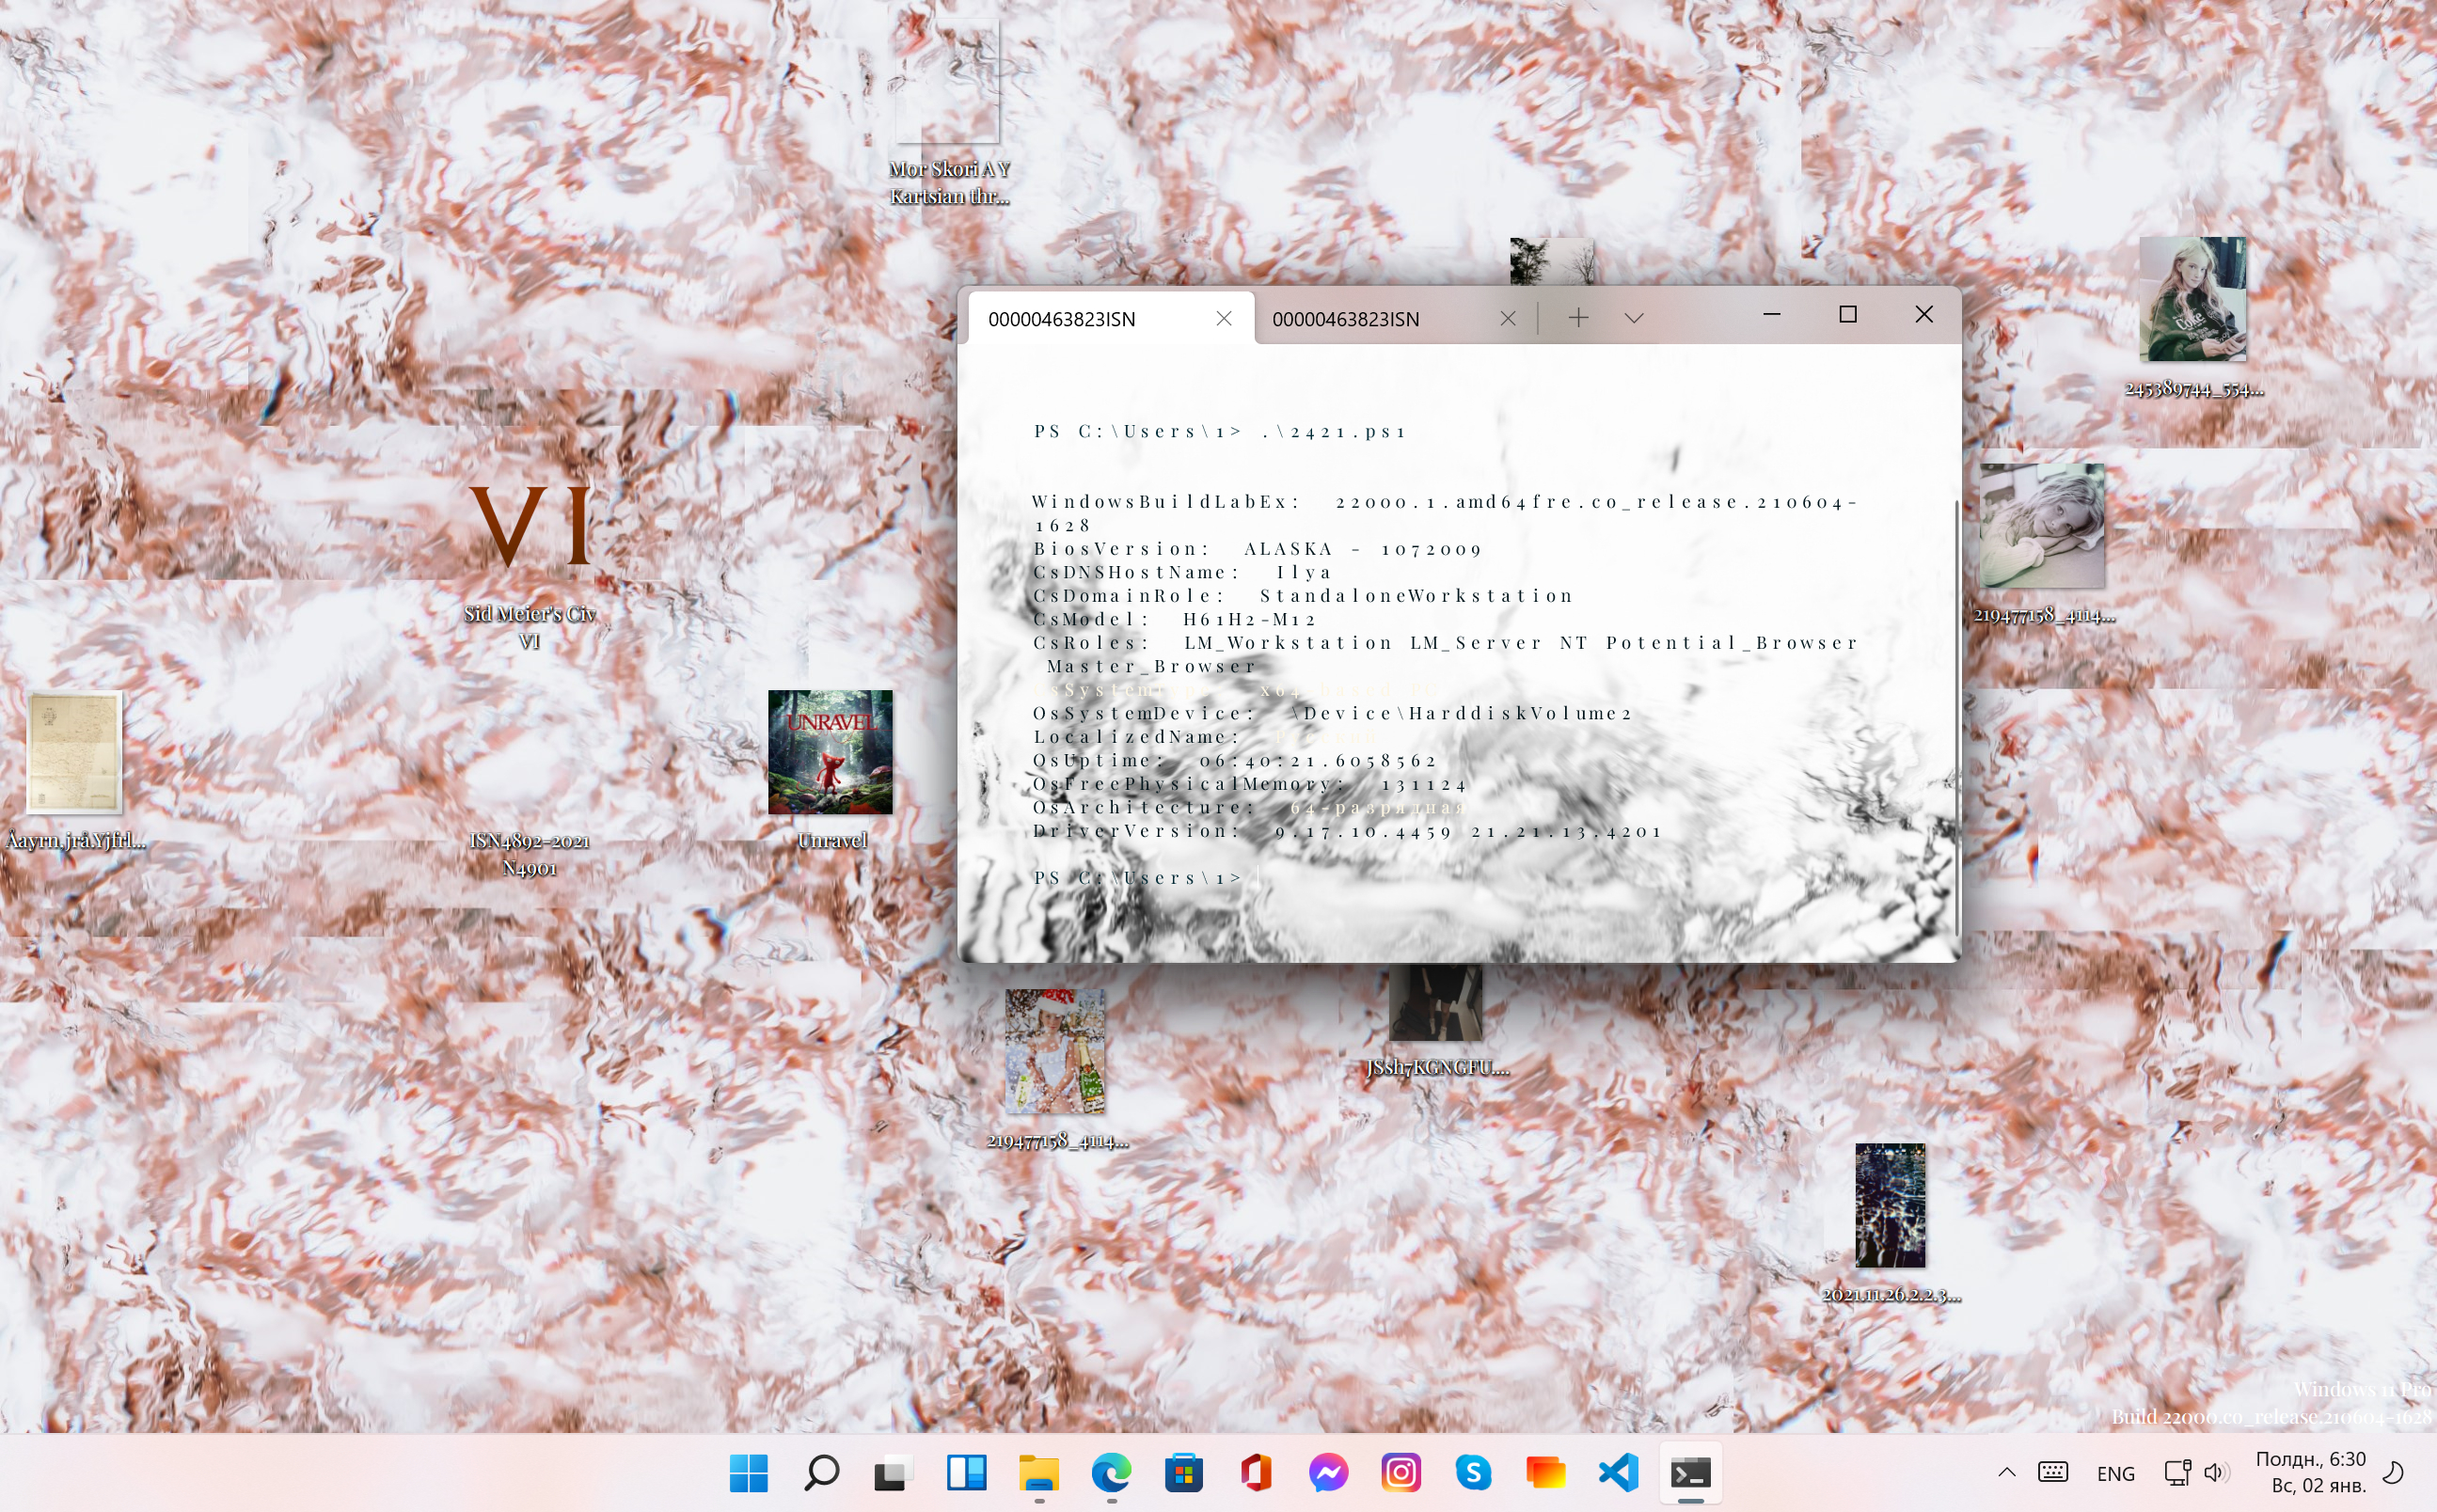Screen dimensions: 2437x1512
Task: Open the Widgets panel icon
Action: (966, 1472)
